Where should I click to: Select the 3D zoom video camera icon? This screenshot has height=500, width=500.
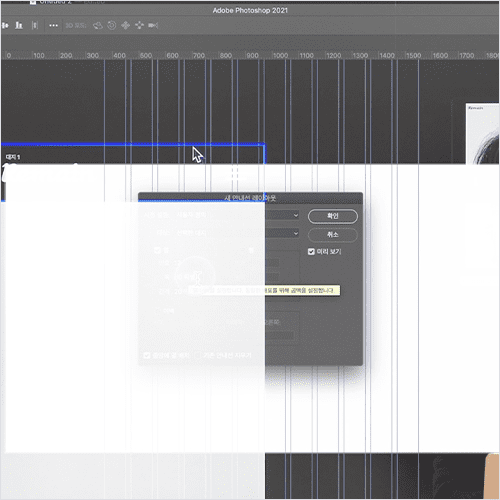pos(153,25)
